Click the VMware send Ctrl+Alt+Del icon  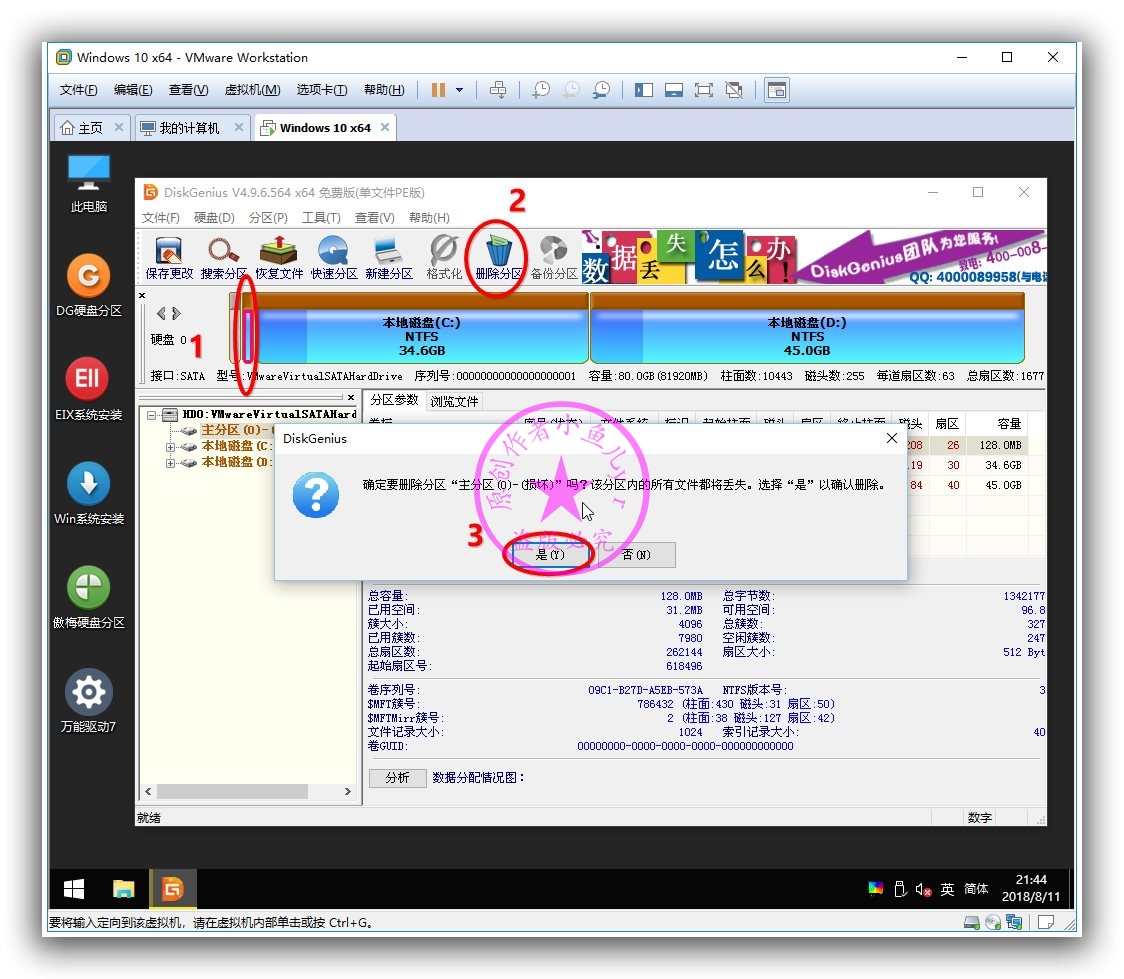pos(497,90)
